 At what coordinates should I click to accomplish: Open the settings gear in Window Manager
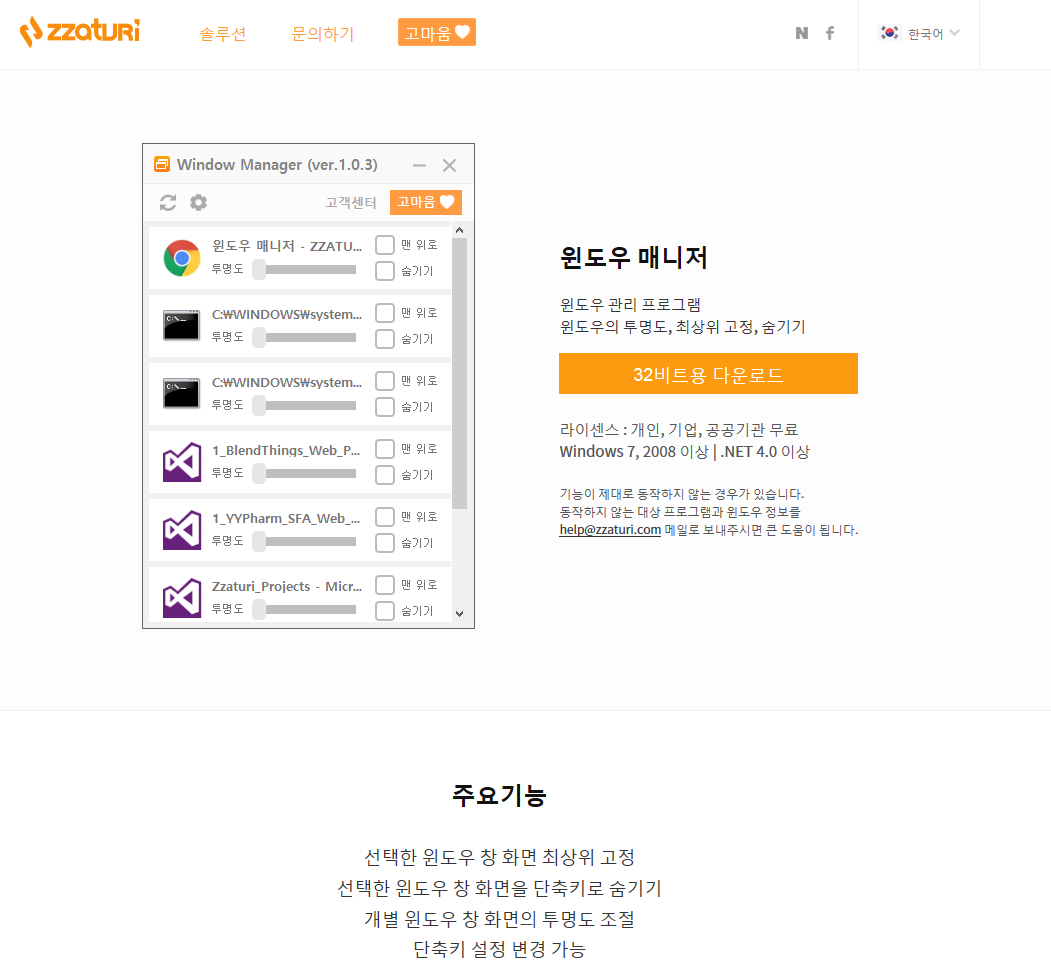[x=198, y=202]
